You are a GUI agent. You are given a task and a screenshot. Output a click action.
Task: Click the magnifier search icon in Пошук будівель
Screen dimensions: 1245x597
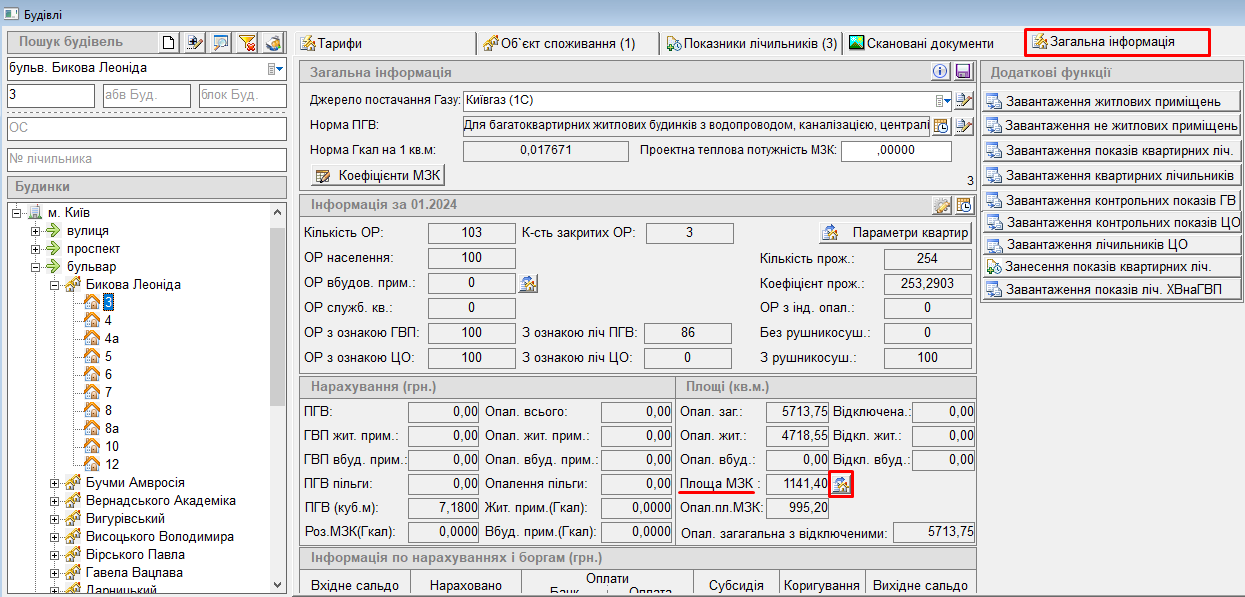pyautogui.click(x=221, y=42)
